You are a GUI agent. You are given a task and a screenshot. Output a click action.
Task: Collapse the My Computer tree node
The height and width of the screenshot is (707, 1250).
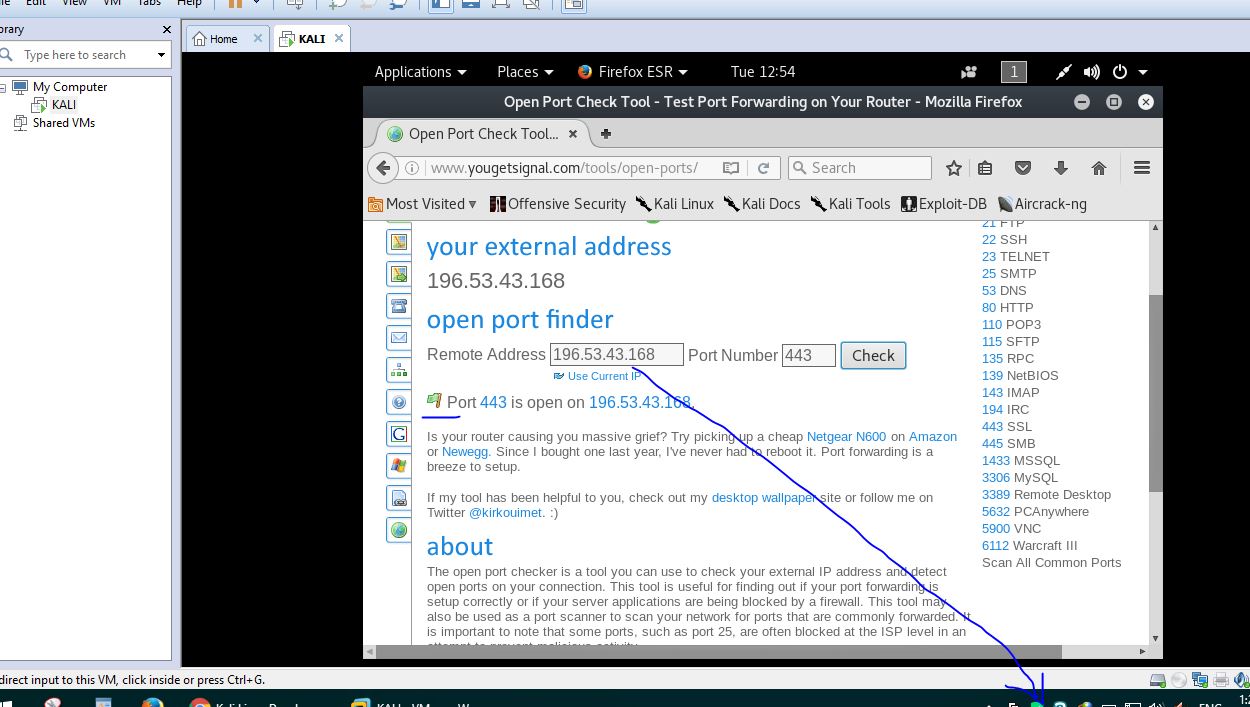tap(3, 88)
